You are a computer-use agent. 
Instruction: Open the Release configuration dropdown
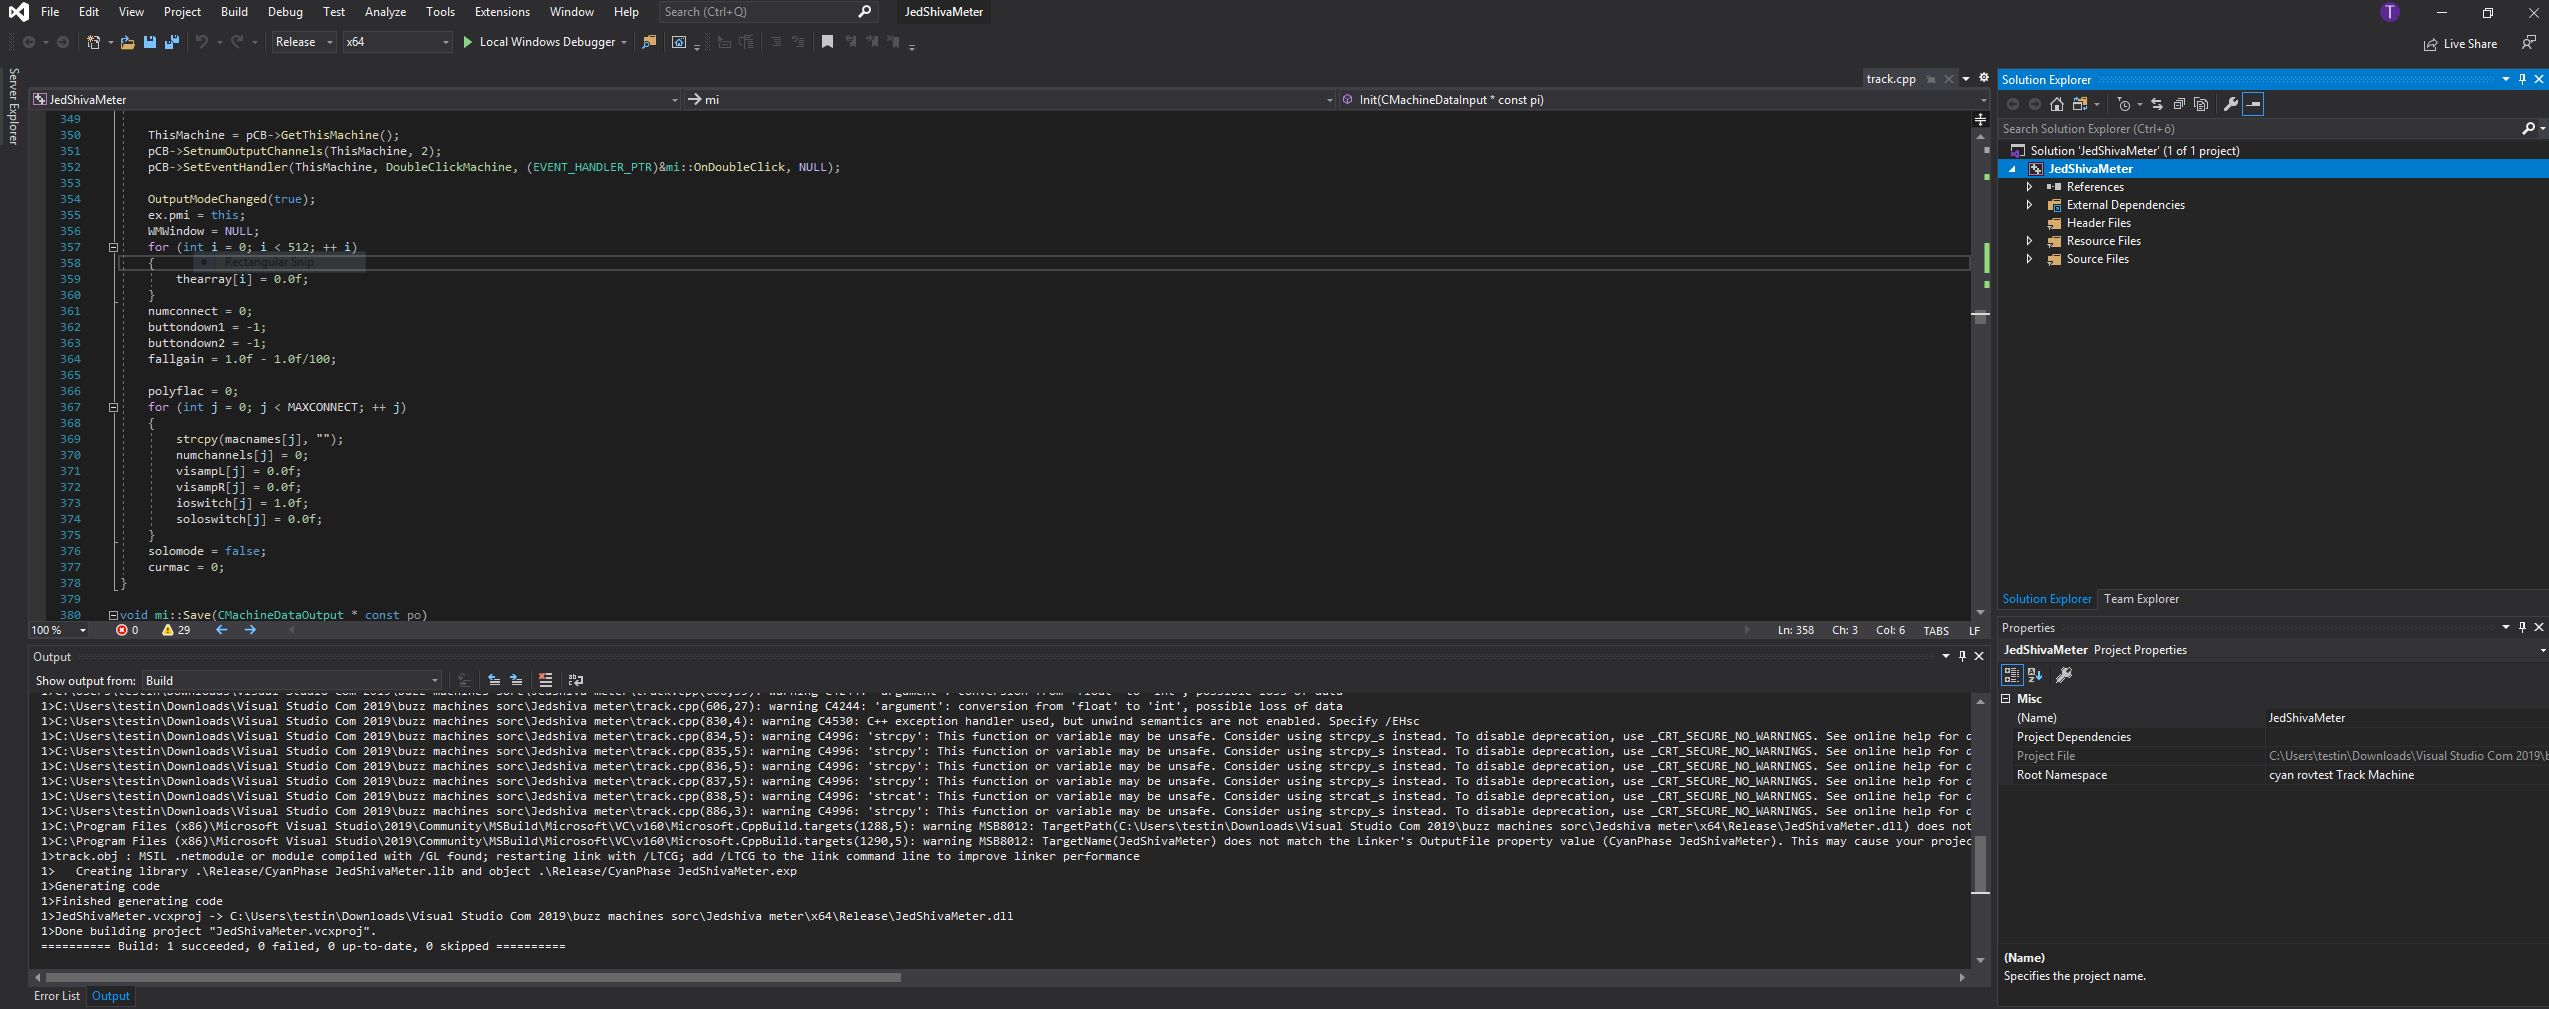tap(304, 42)
